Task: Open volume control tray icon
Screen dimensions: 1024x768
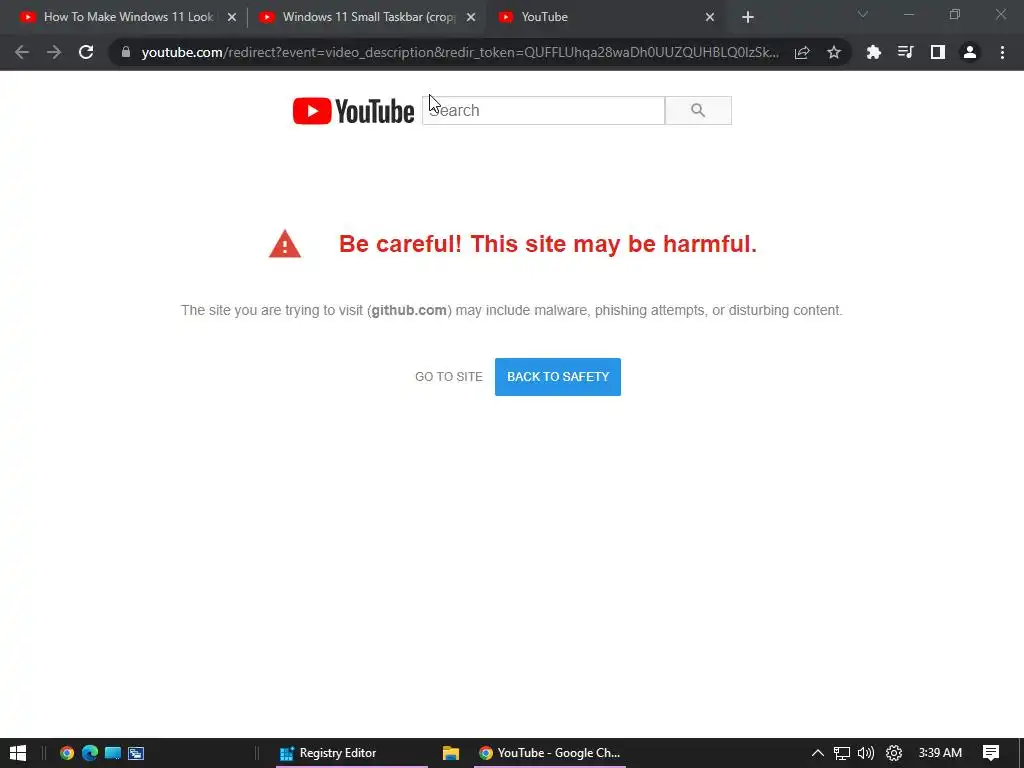Action: tap(866, 753)
